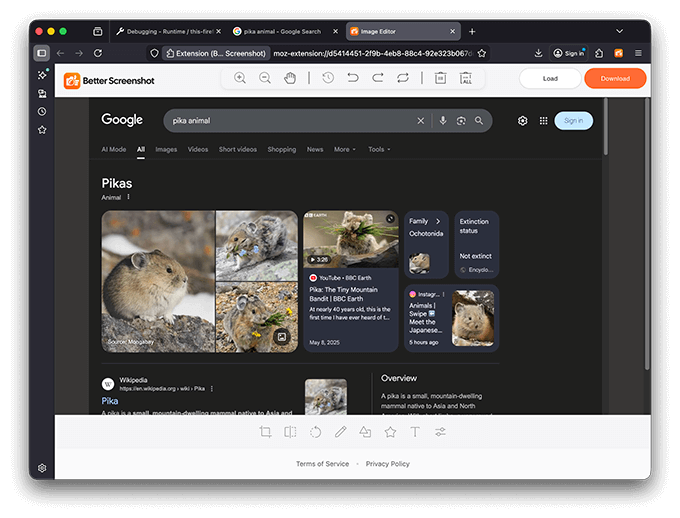Open the Privacy Policy link
680x518 pixels.
[387, 464]
